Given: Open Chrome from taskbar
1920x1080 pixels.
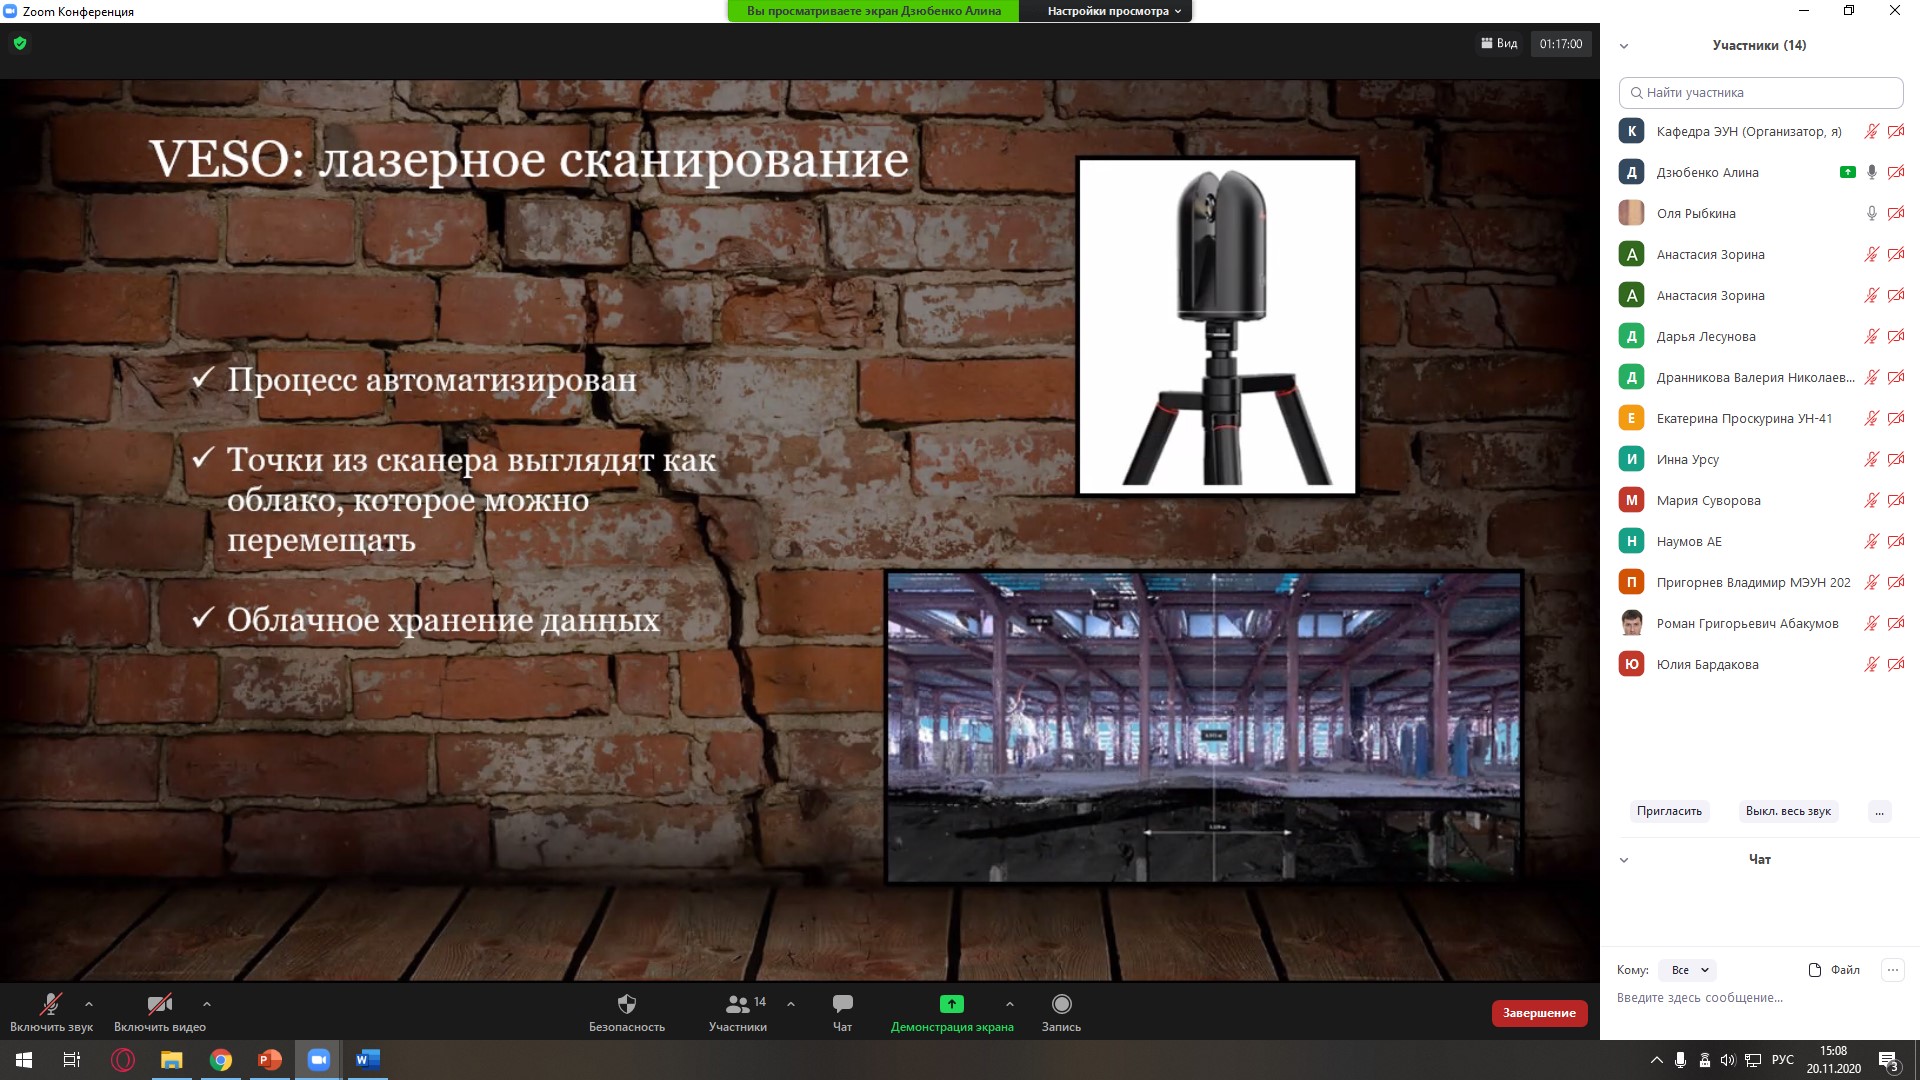Looking at the screenshot, I should pyautogui.click(x=221, y=1060).
